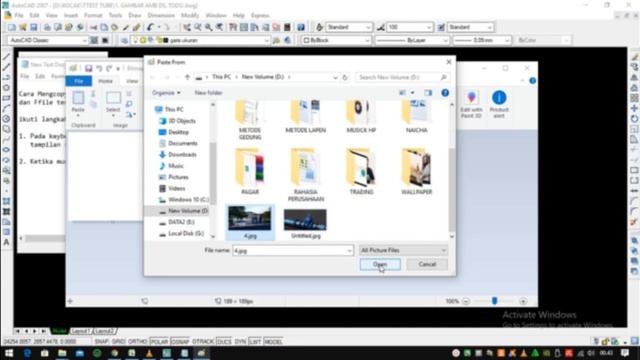
Task: Click Paint Paste button
Action: (x=78, y=102)
